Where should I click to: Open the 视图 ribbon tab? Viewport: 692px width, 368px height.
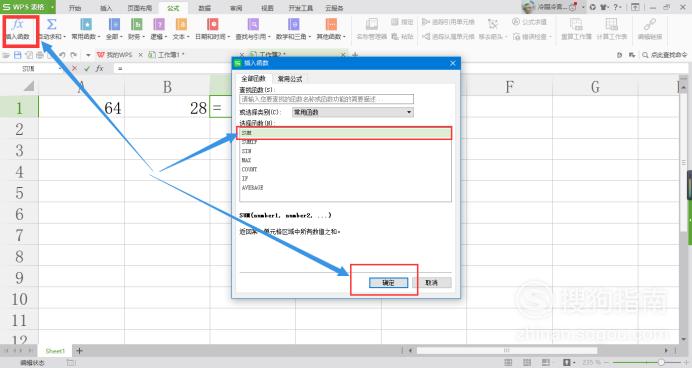(x=267, y=8)
